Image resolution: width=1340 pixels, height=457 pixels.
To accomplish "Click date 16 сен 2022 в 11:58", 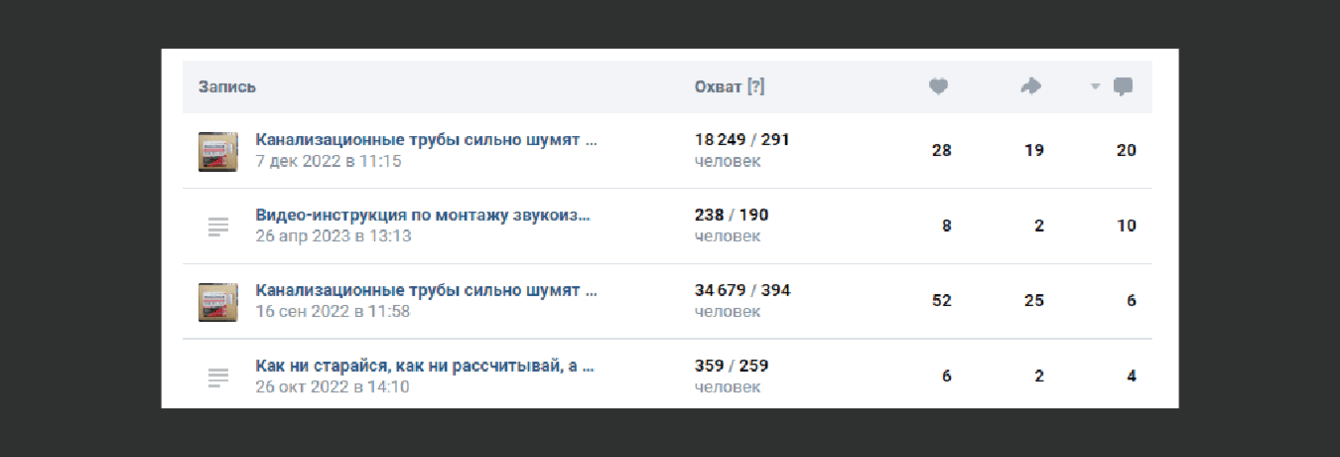I will tap(332, 311).
